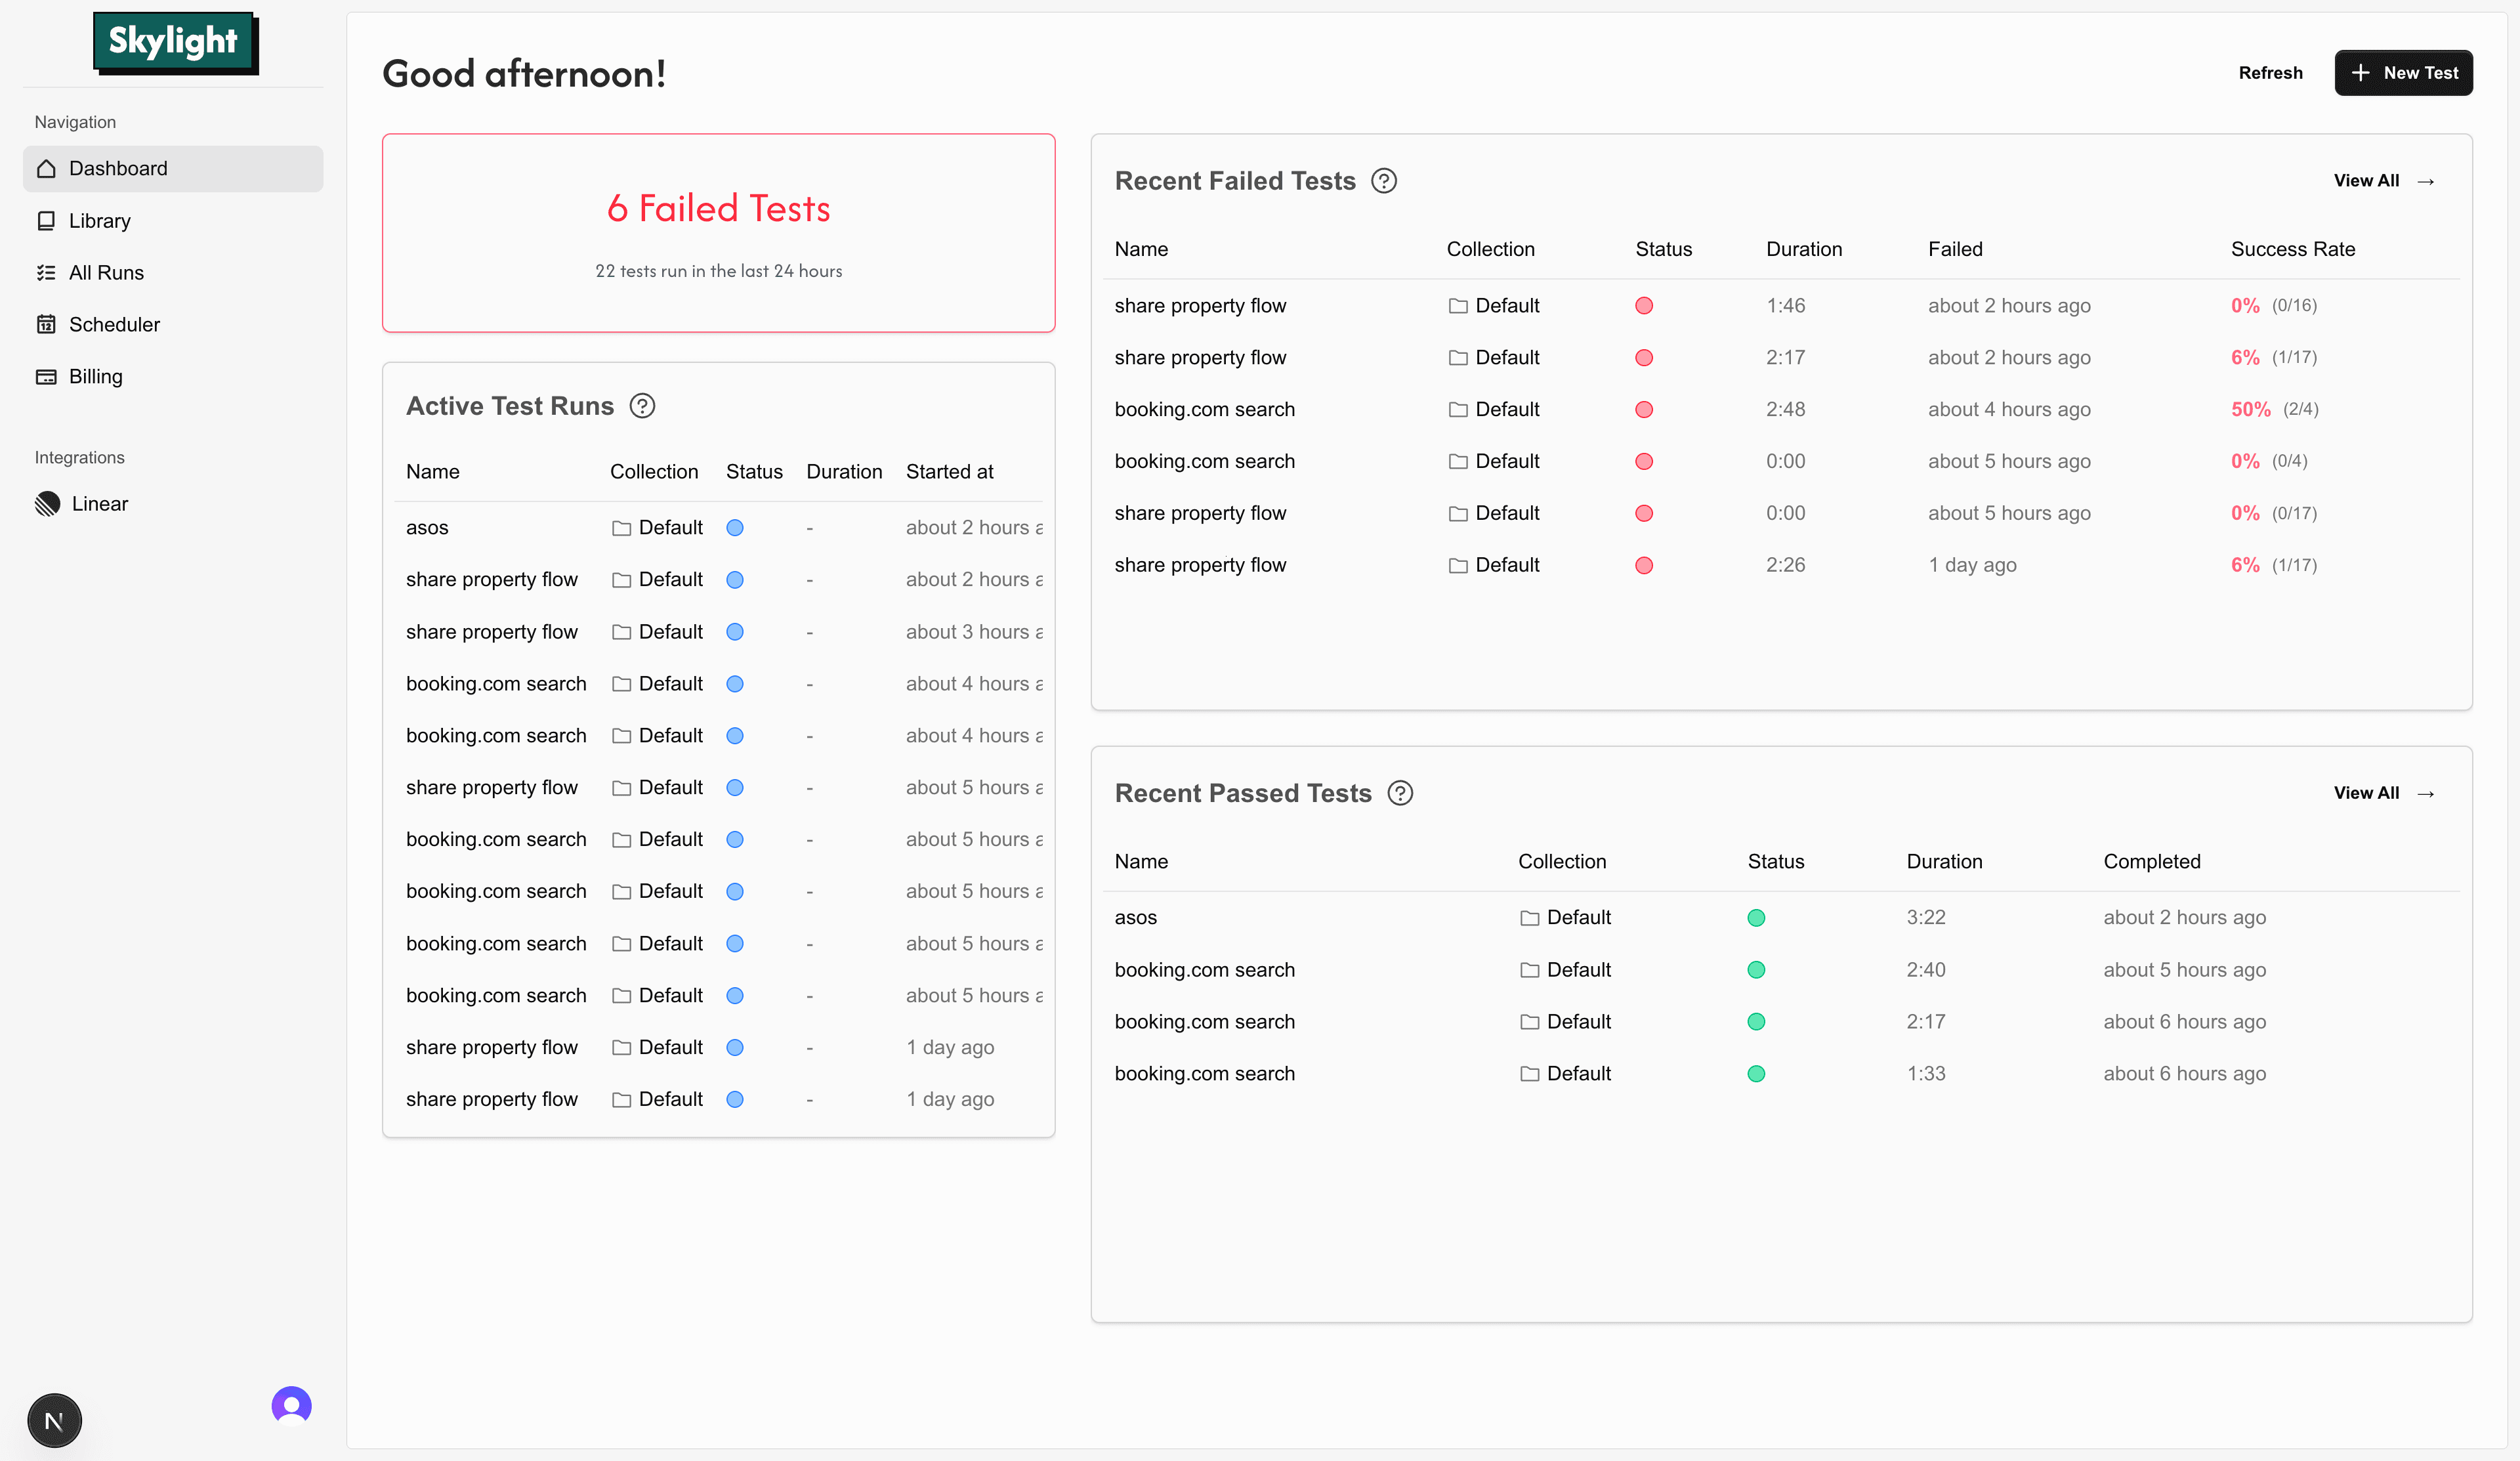Click 0% (0/16) success rate
Screen dimensions: 2520x1461
(2273, 306)
